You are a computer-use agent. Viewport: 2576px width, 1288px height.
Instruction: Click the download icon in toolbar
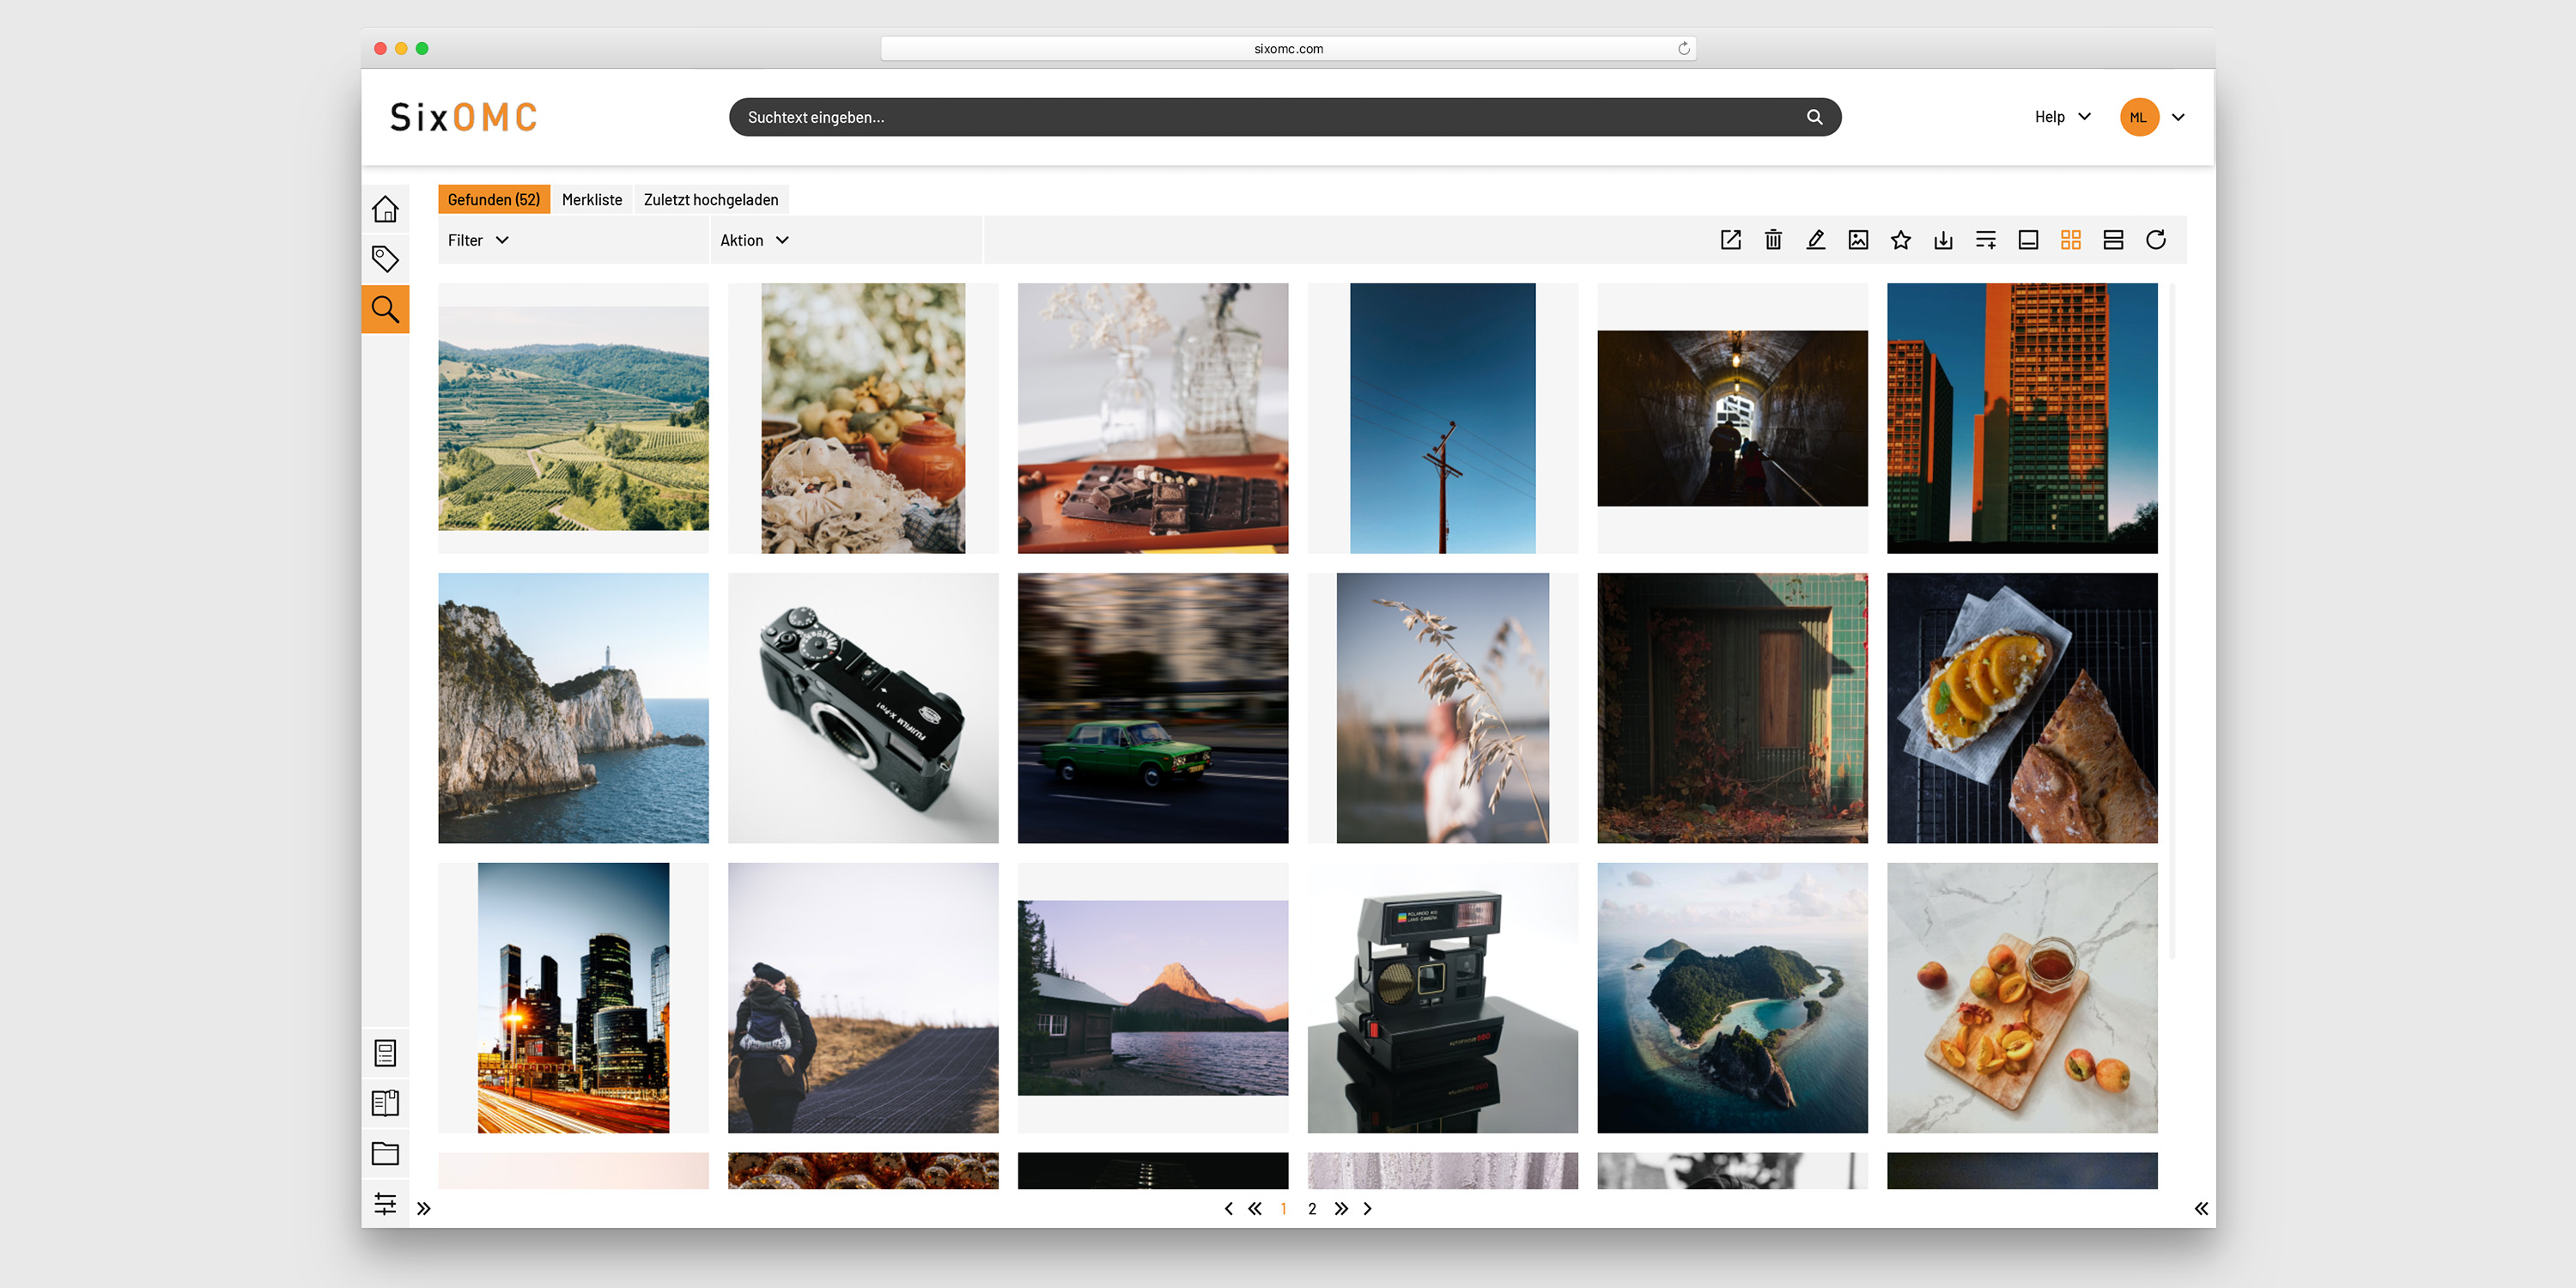point(1943,240)
